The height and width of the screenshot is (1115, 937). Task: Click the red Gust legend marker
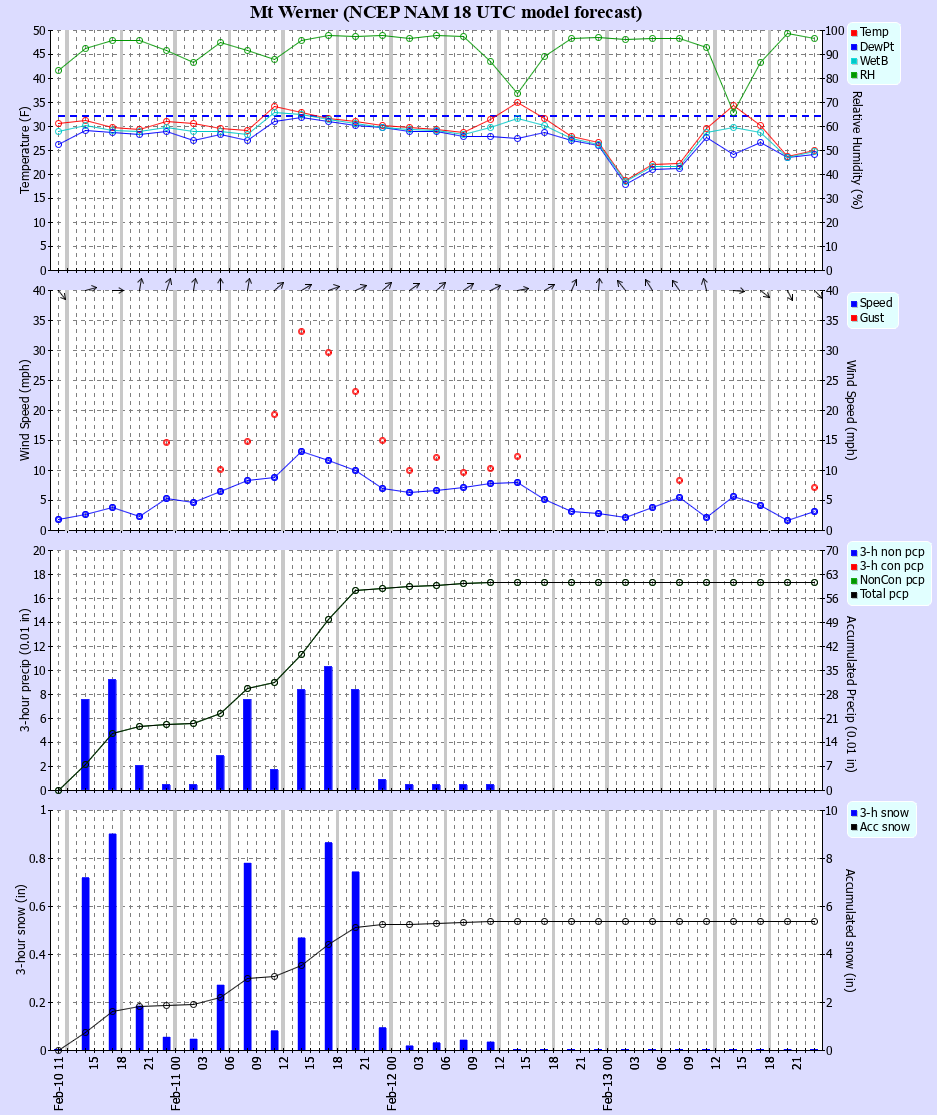click(853, 318)
